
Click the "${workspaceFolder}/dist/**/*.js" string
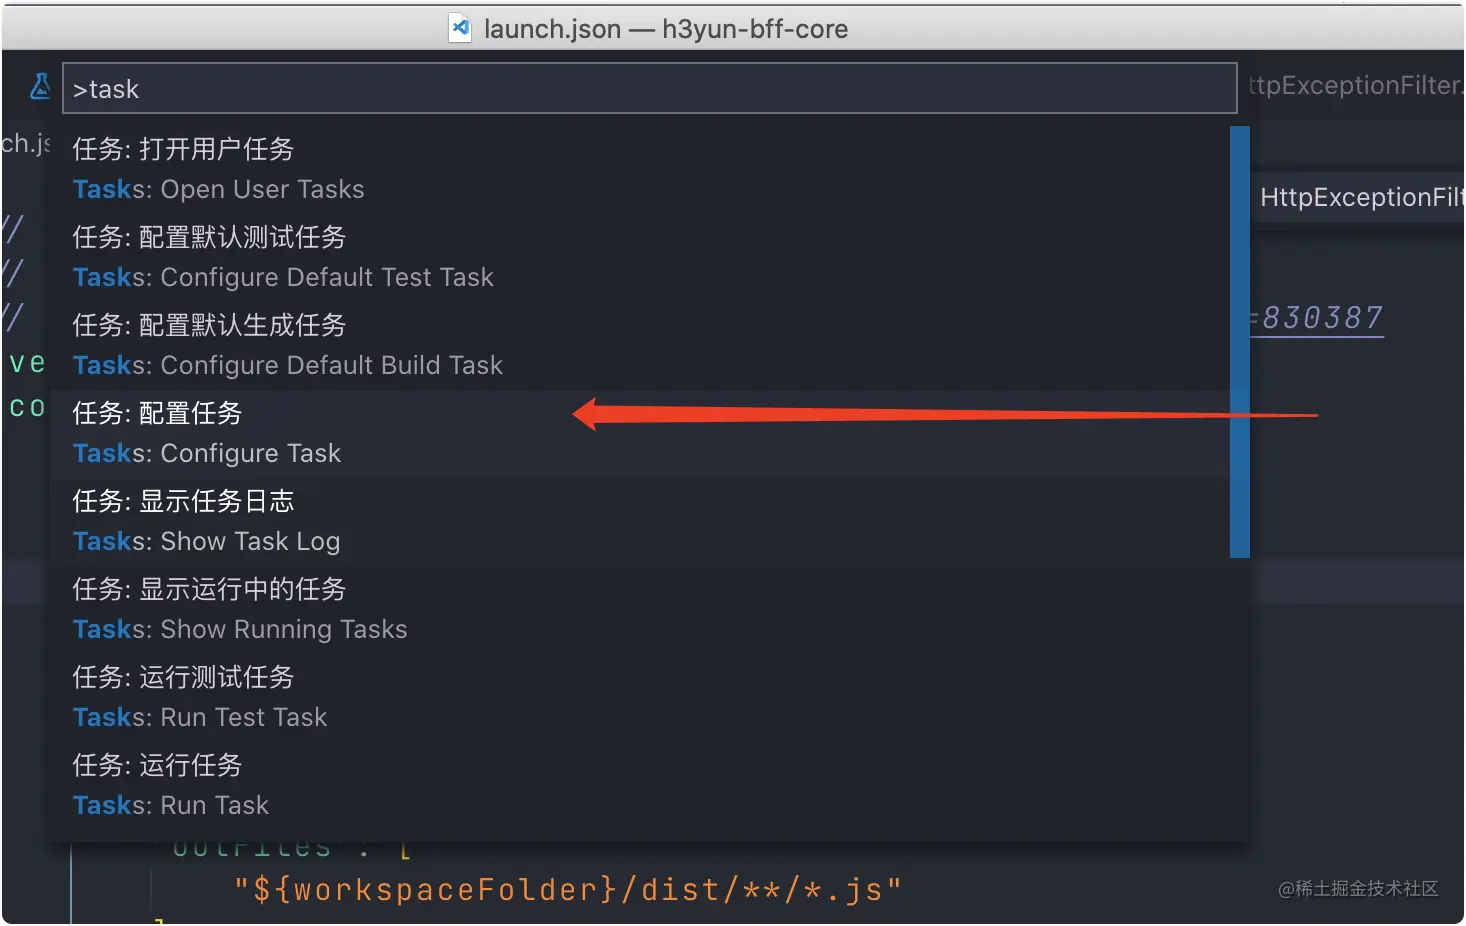click(x=568, y=889)
